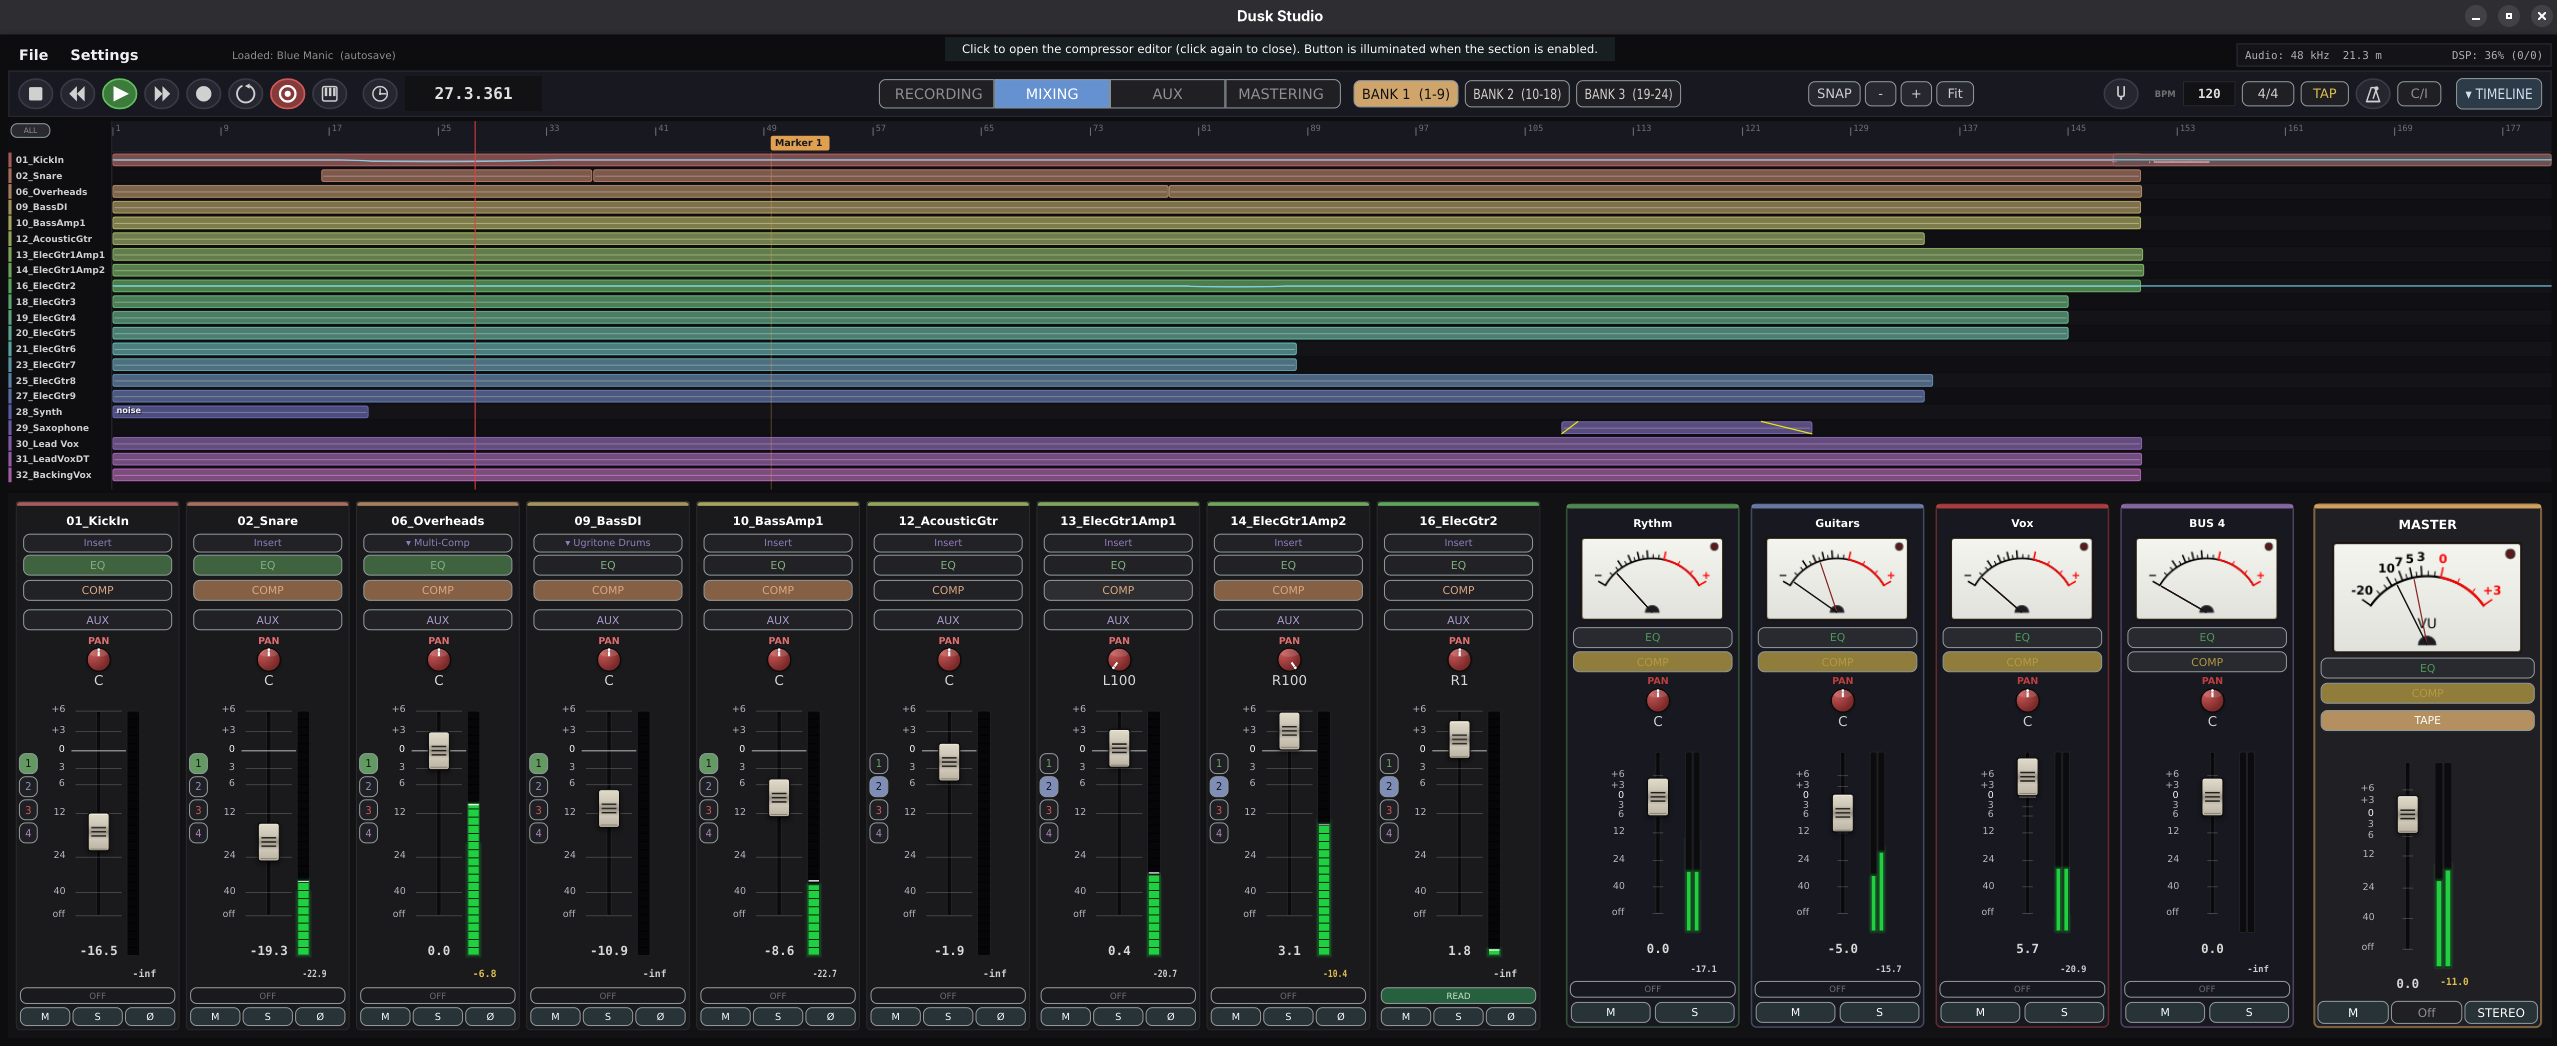Viewport: 2557px width, 1046px height.
Task: Invert phase on the 06_Overheads channel
Action: pos(490,1016)
